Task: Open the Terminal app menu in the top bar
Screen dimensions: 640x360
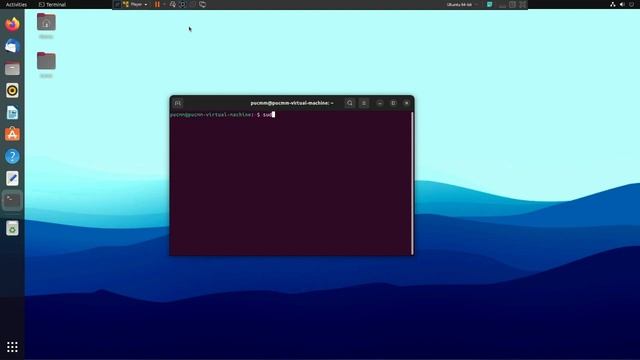Action: pos(52,4)
